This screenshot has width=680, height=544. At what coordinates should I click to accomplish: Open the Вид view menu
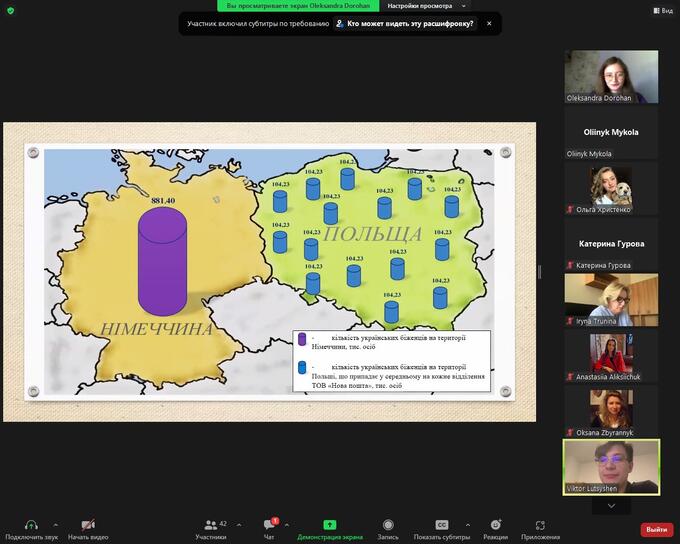pos(662,10)
